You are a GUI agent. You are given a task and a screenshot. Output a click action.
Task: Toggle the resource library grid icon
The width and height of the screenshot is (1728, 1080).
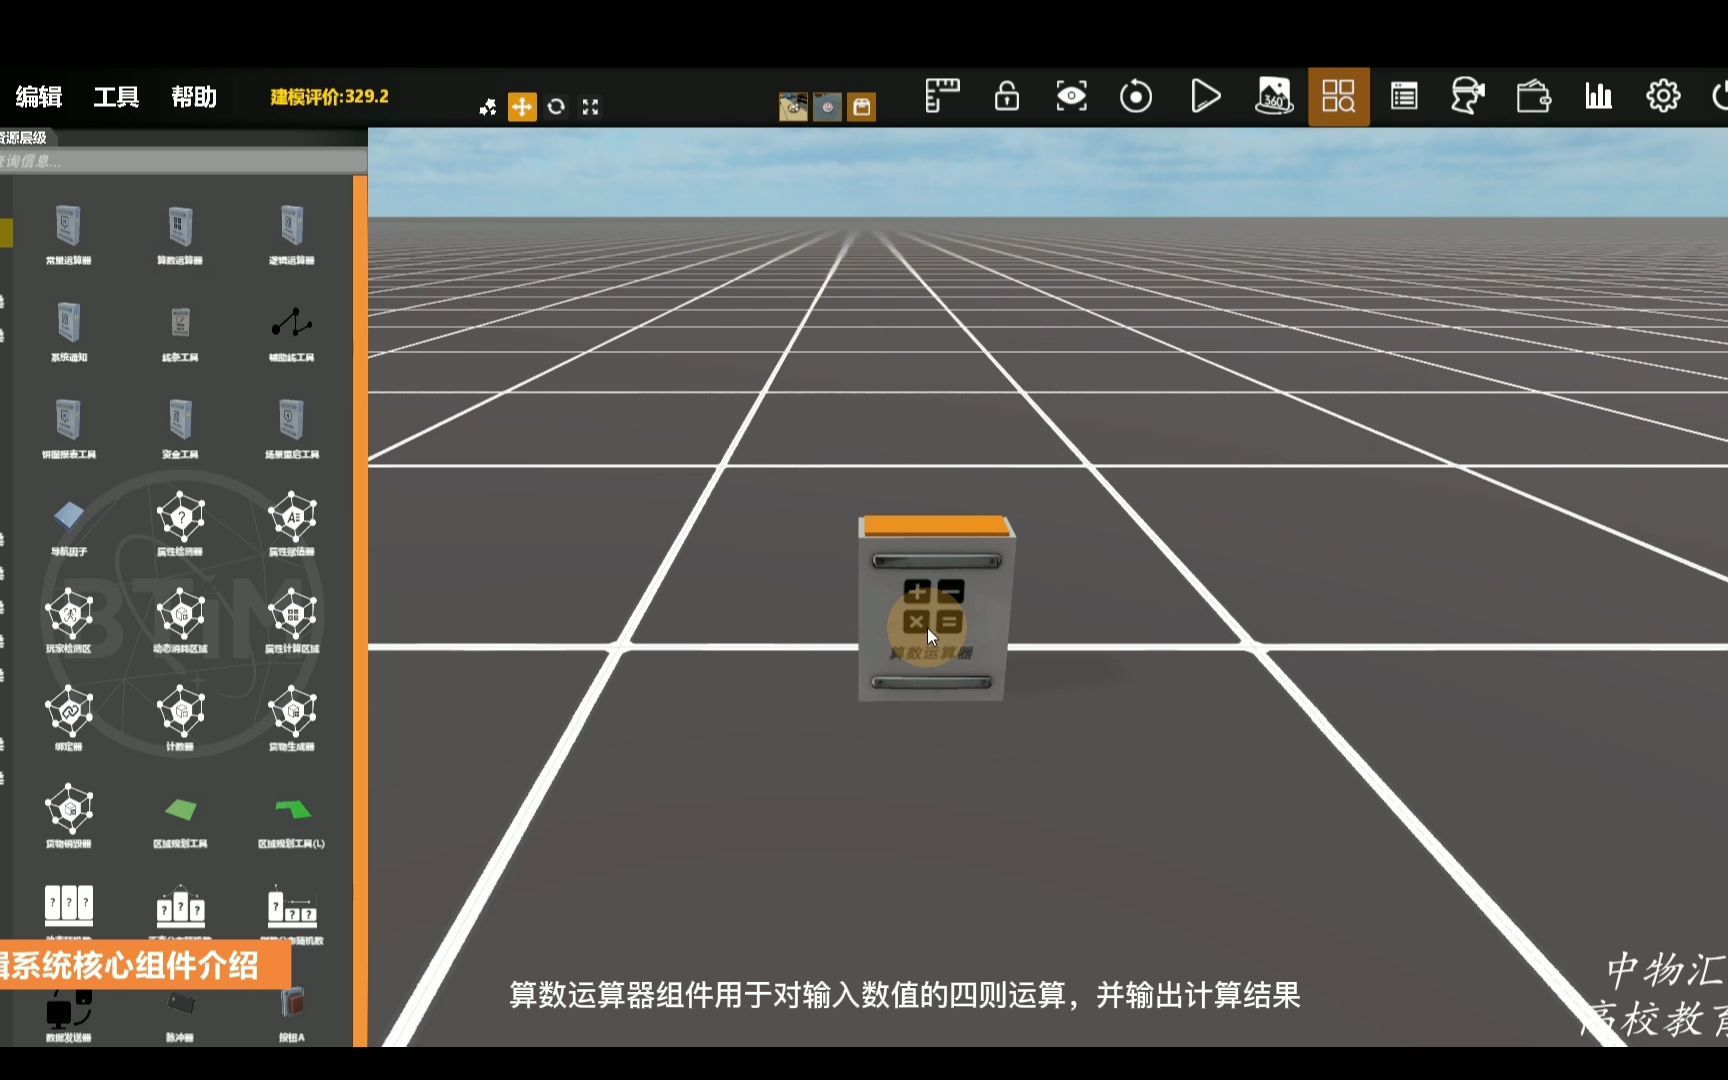[x=1339, y=97]
